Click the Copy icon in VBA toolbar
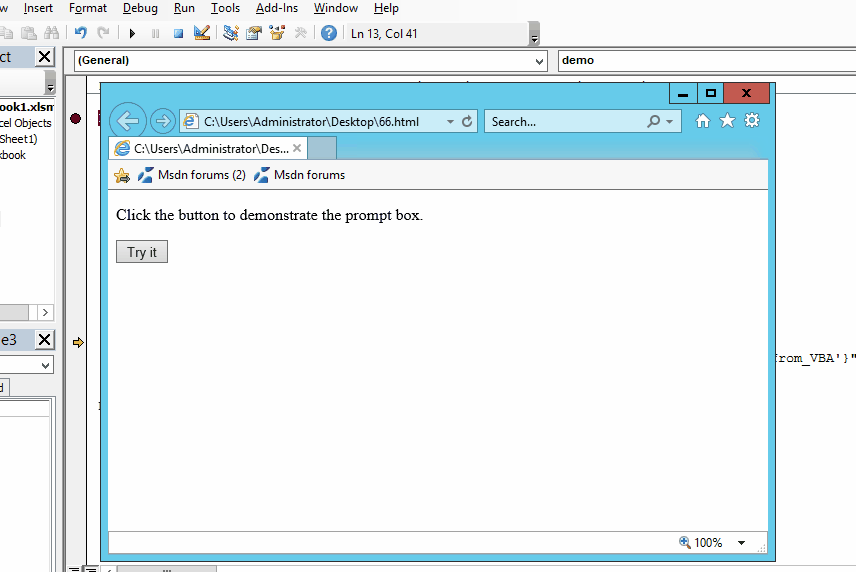 click(x=6, y=33)
